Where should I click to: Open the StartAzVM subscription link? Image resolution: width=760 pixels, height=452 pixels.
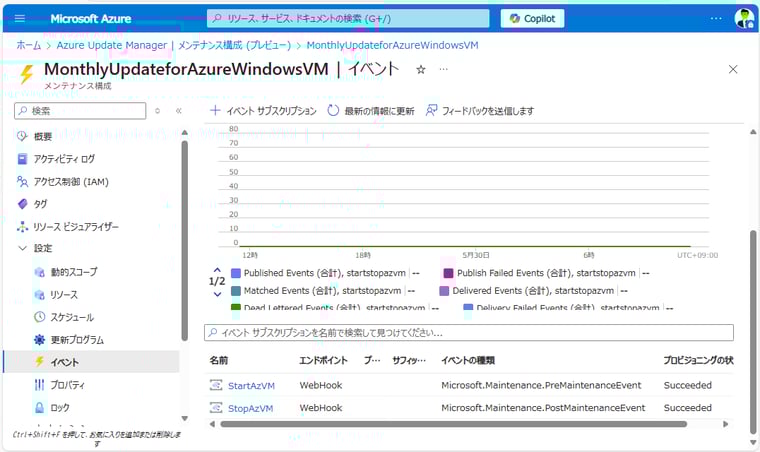pos(252,386)
